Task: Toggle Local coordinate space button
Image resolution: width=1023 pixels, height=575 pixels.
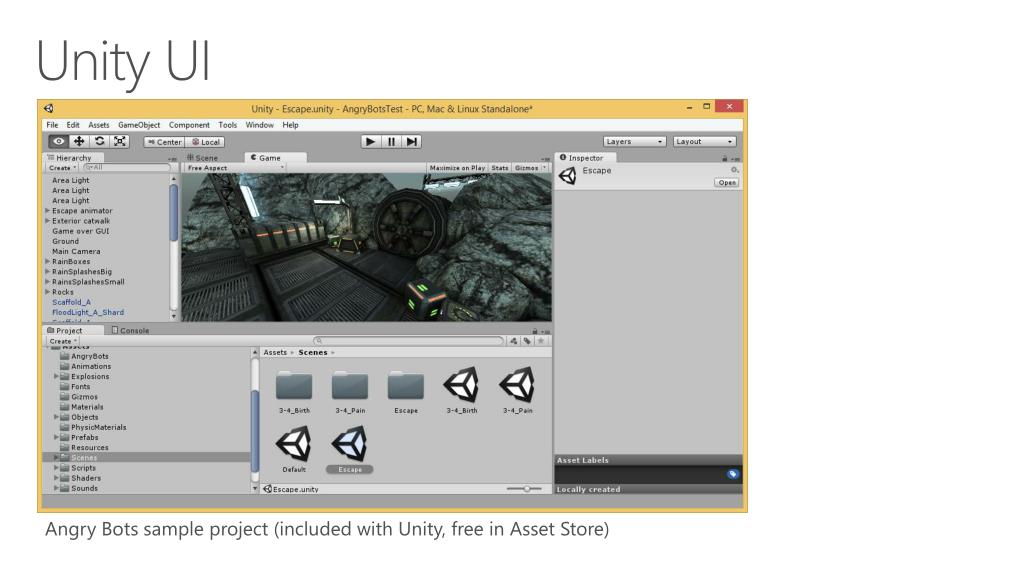Action: pyautogui.click(x=206, y=142)
